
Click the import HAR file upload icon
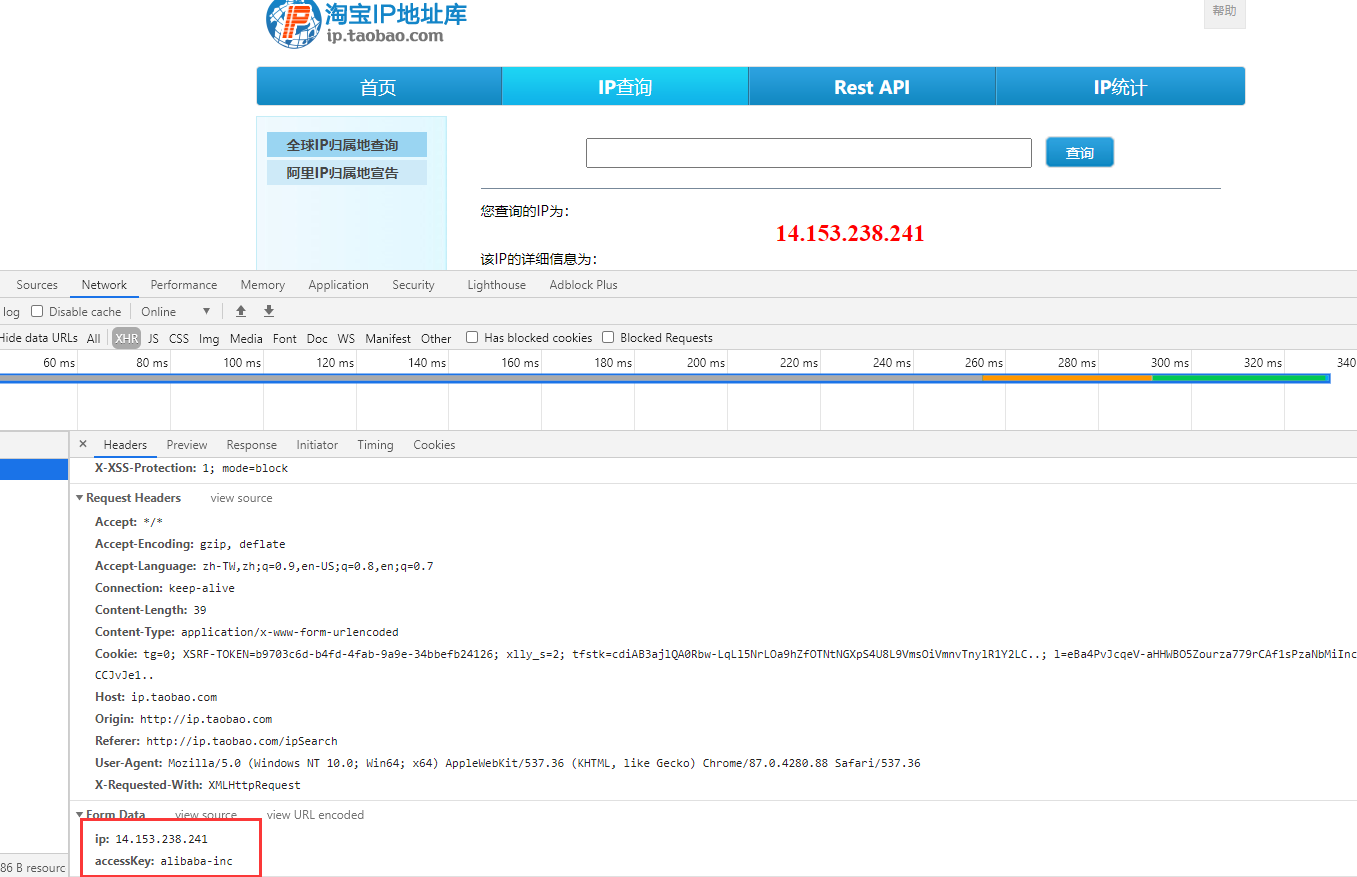(240, 311)
